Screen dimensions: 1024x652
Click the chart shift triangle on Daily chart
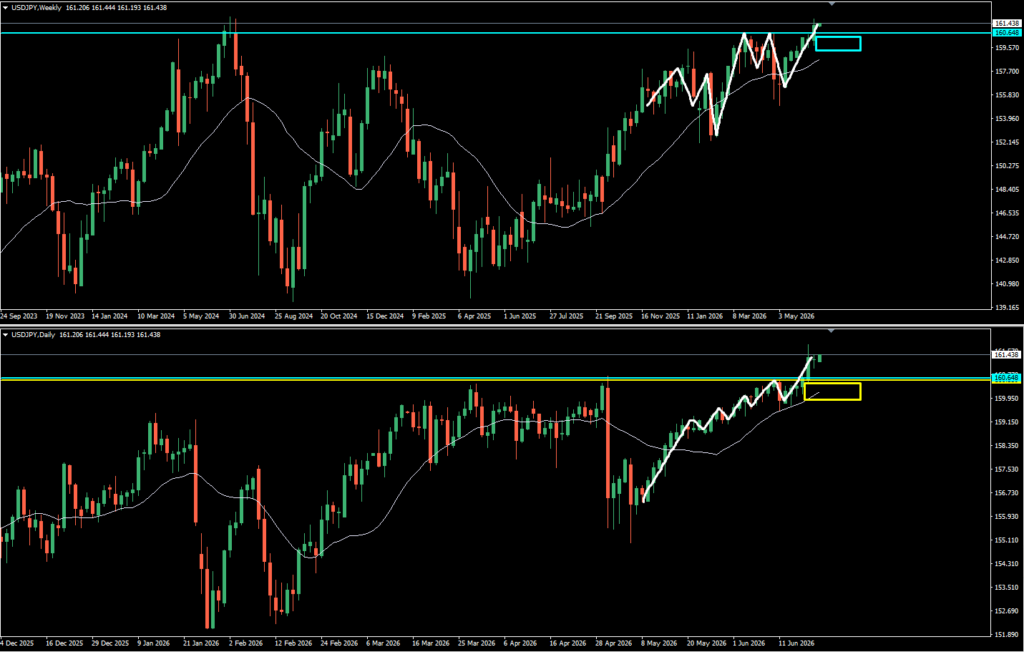coord(831,331)
